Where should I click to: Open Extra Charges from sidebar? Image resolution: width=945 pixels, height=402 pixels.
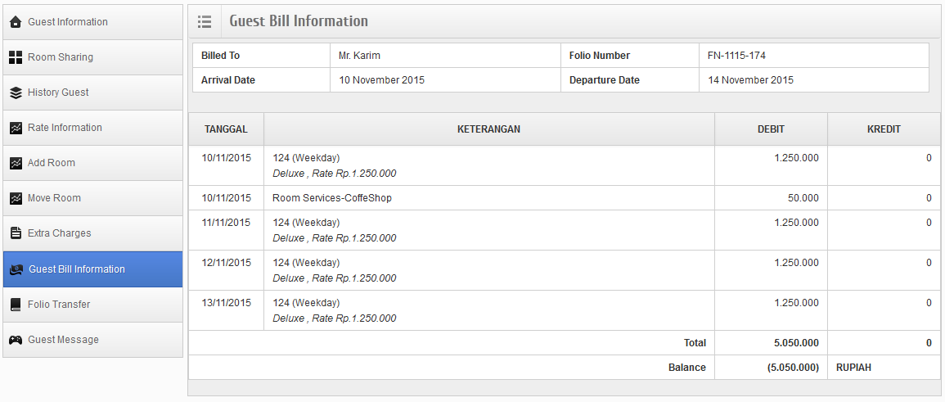click(x=59, y=234)
